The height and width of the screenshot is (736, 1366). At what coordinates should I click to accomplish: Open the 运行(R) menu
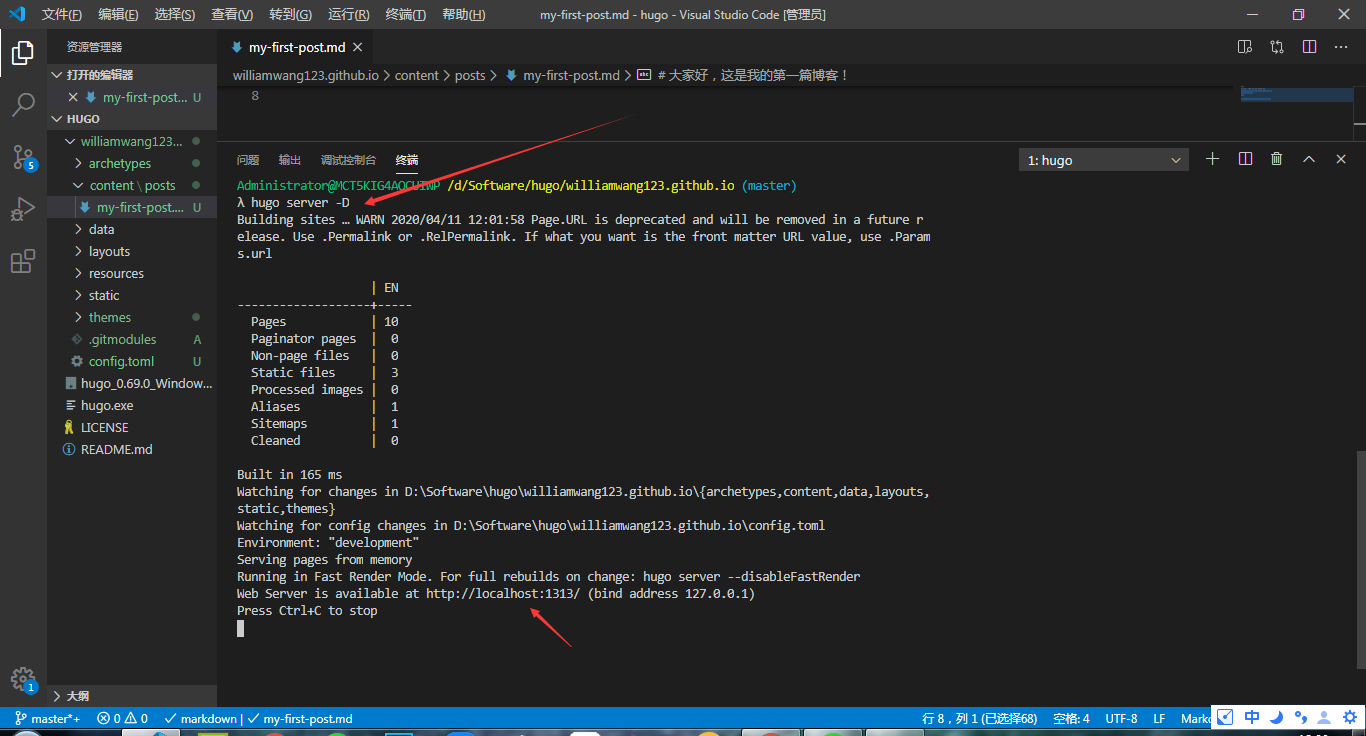point(348,14)
